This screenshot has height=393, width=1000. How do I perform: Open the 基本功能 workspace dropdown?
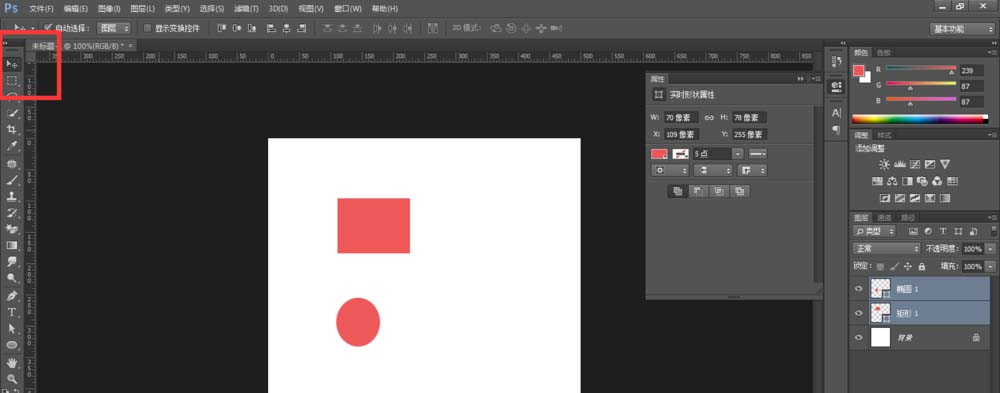point(962,29)
